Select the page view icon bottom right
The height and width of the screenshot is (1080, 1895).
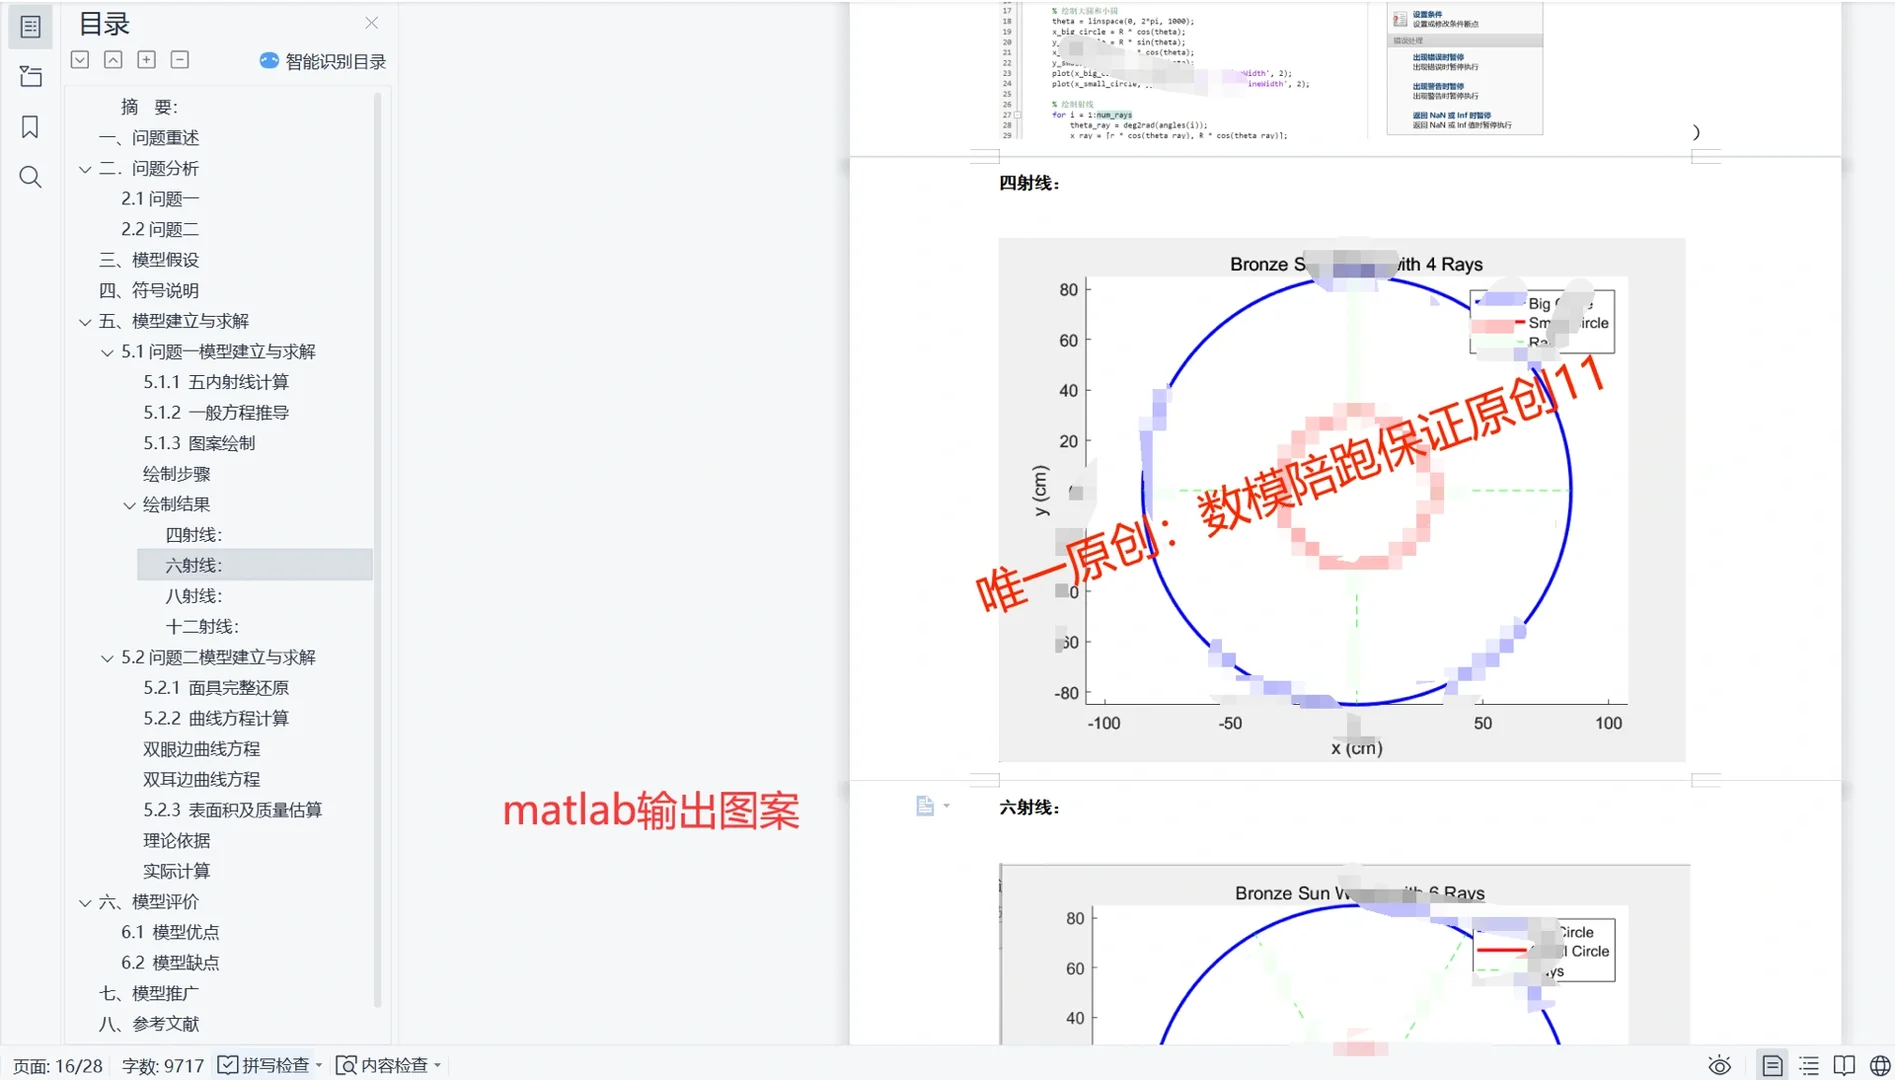[1773, 1065]
